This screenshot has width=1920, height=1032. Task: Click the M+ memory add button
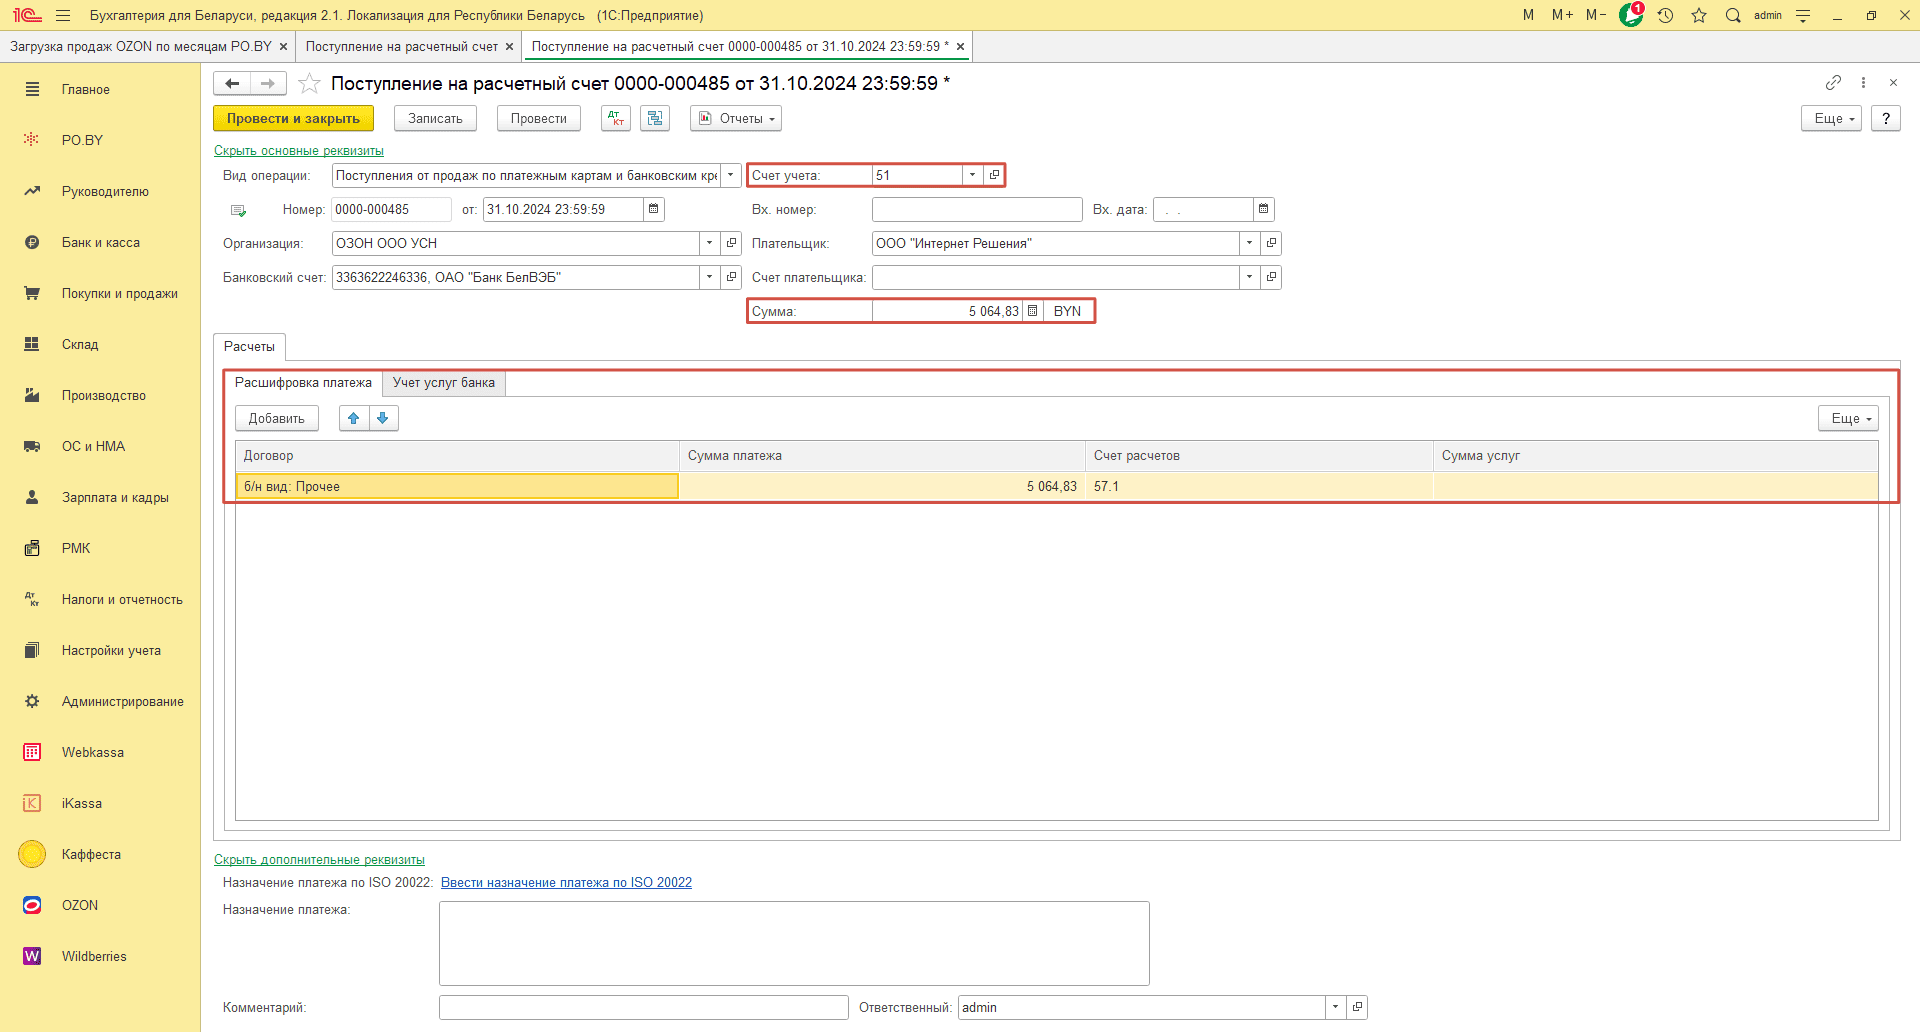pyautogui.click(x=1562, y=15)
